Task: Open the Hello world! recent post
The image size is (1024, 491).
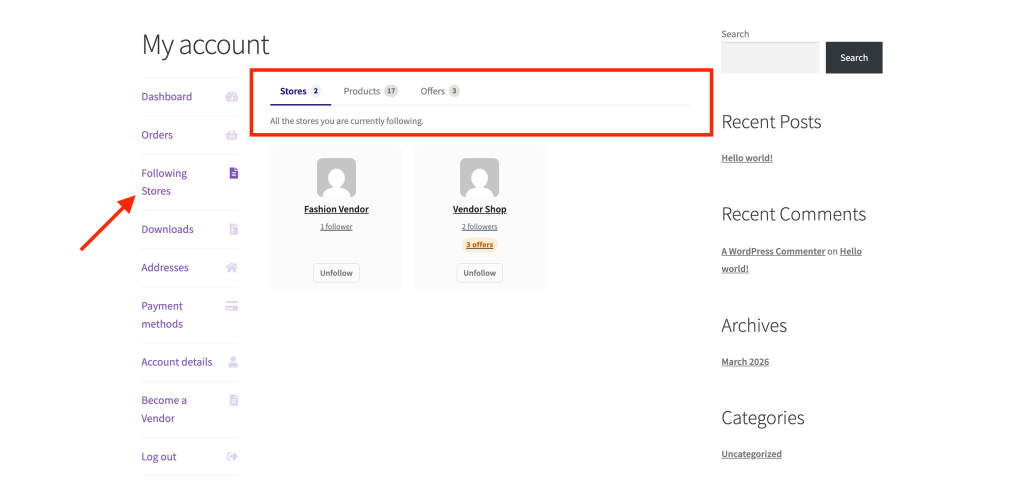Action: (747, 158)
